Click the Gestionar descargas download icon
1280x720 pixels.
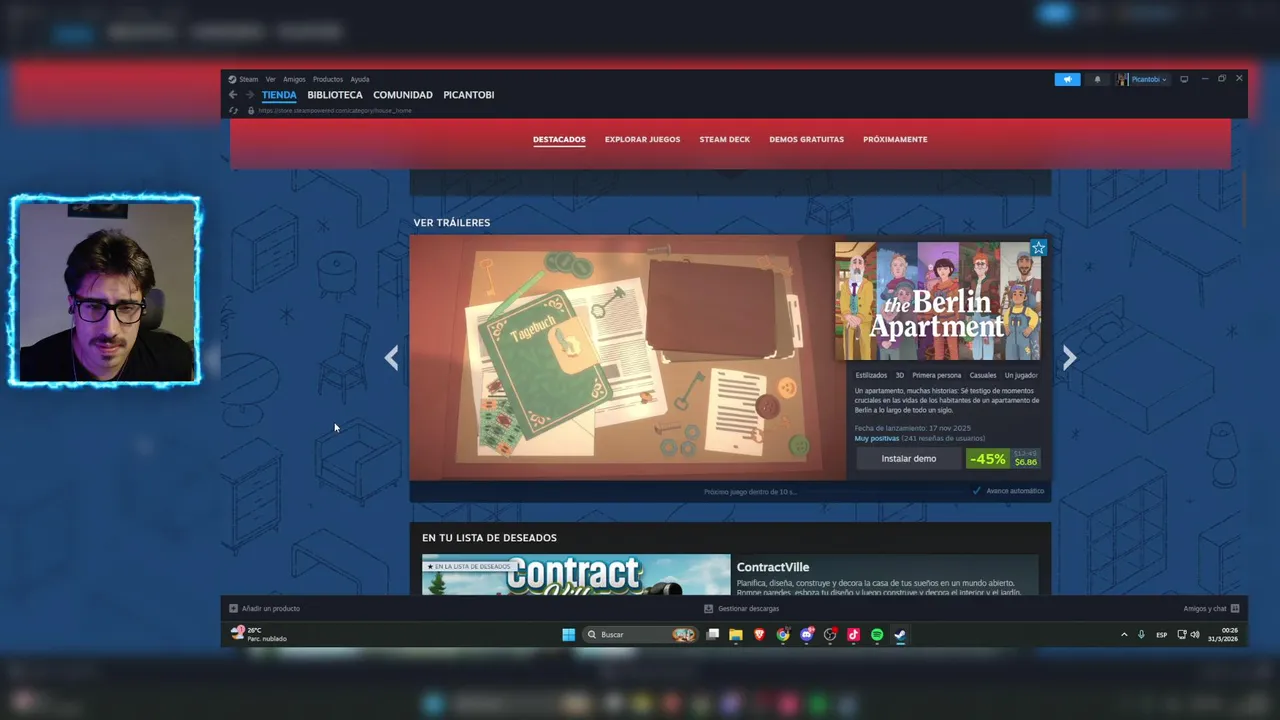[x=708, y=608]
